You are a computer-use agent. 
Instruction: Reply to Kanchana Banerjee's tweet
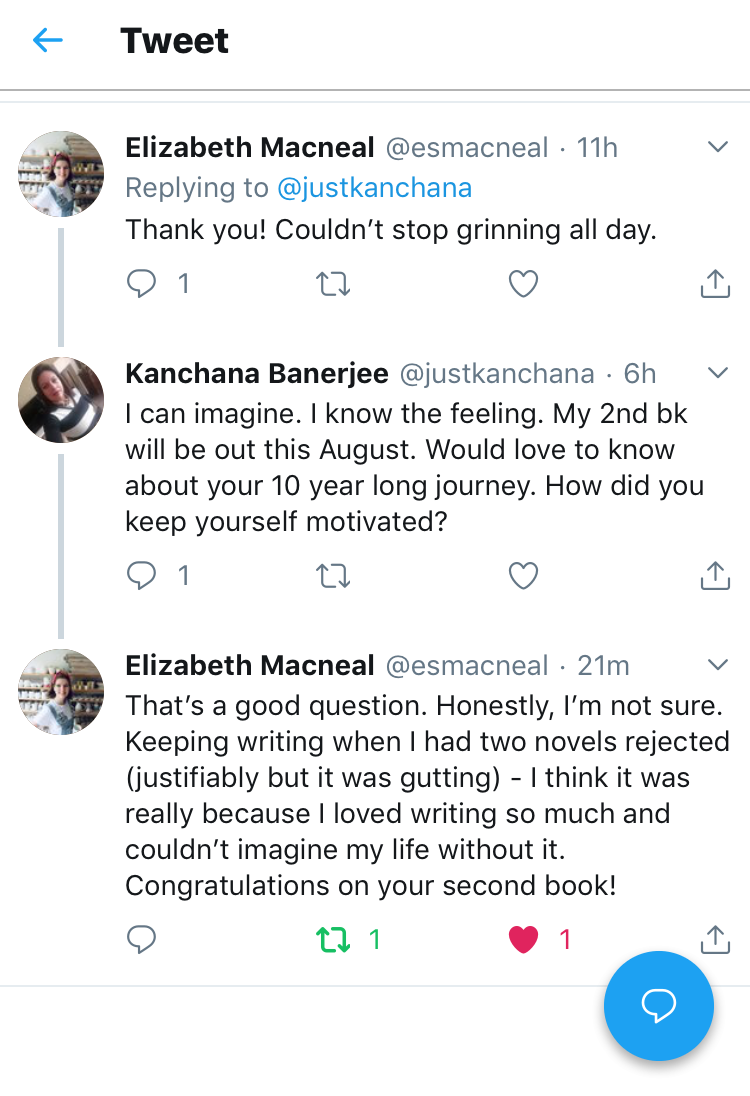143,575
